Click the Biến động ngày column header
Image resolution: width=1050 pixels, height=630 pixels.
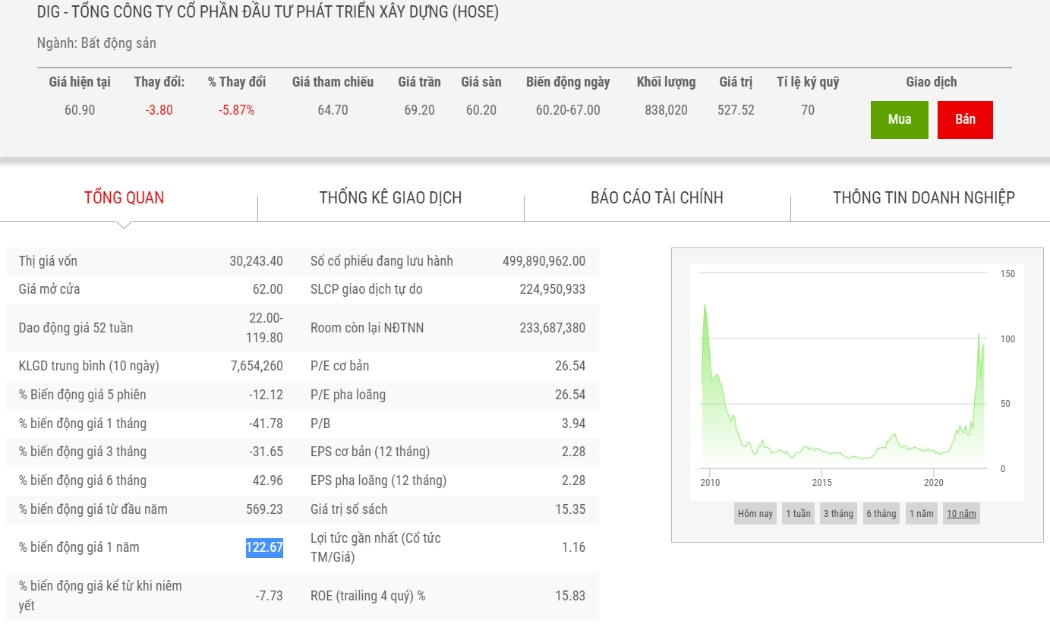pos(568,82)
